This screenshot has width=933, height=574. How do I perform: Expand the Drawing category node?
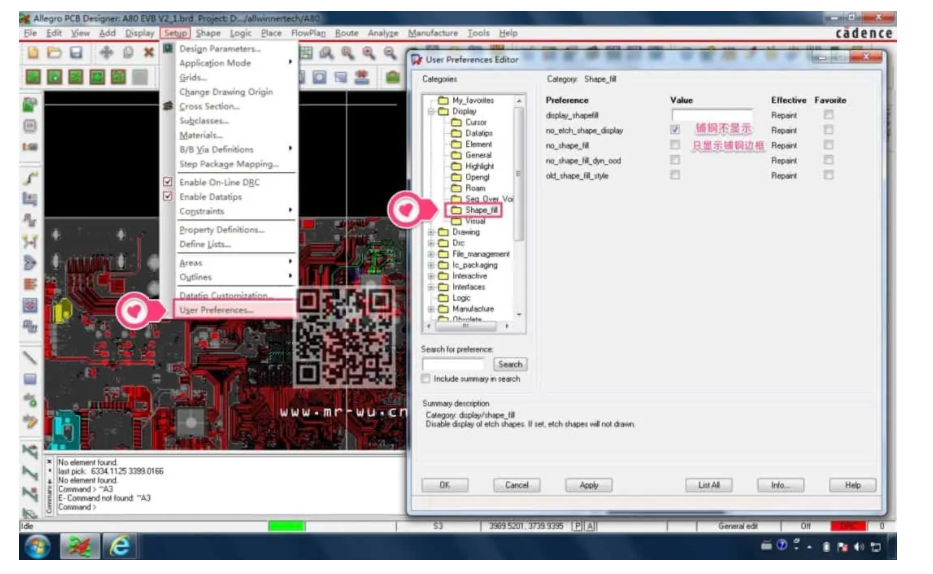[x=431, y=232]
